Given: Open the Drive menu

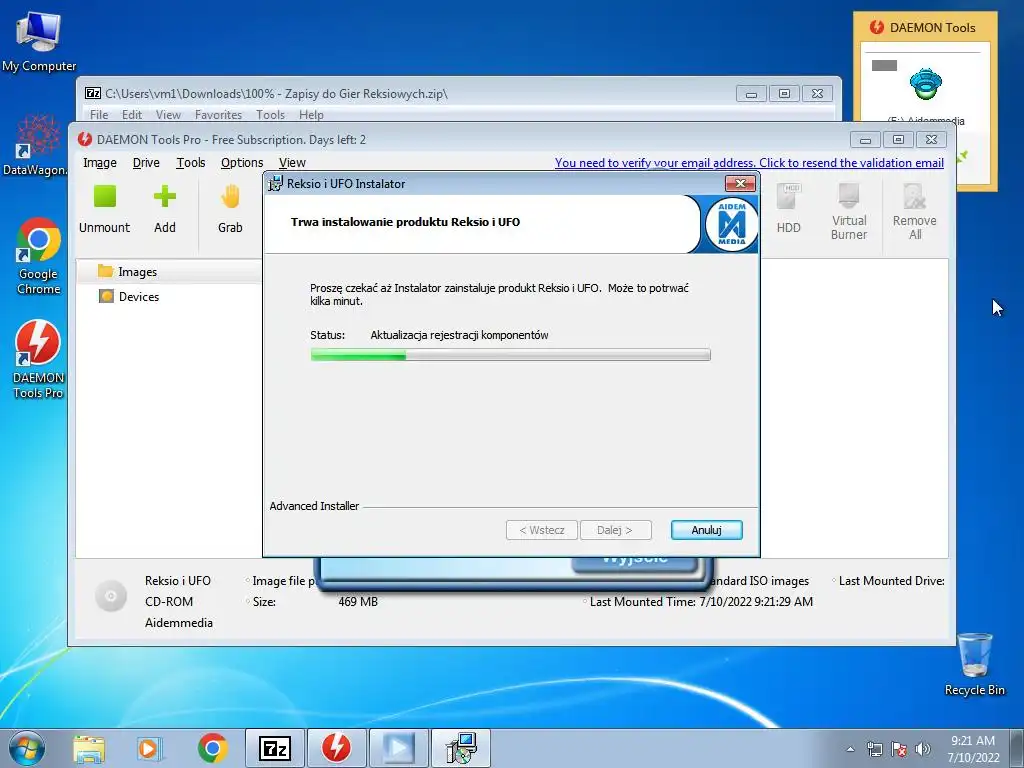Looking at the screenshot, I should 146,163.
